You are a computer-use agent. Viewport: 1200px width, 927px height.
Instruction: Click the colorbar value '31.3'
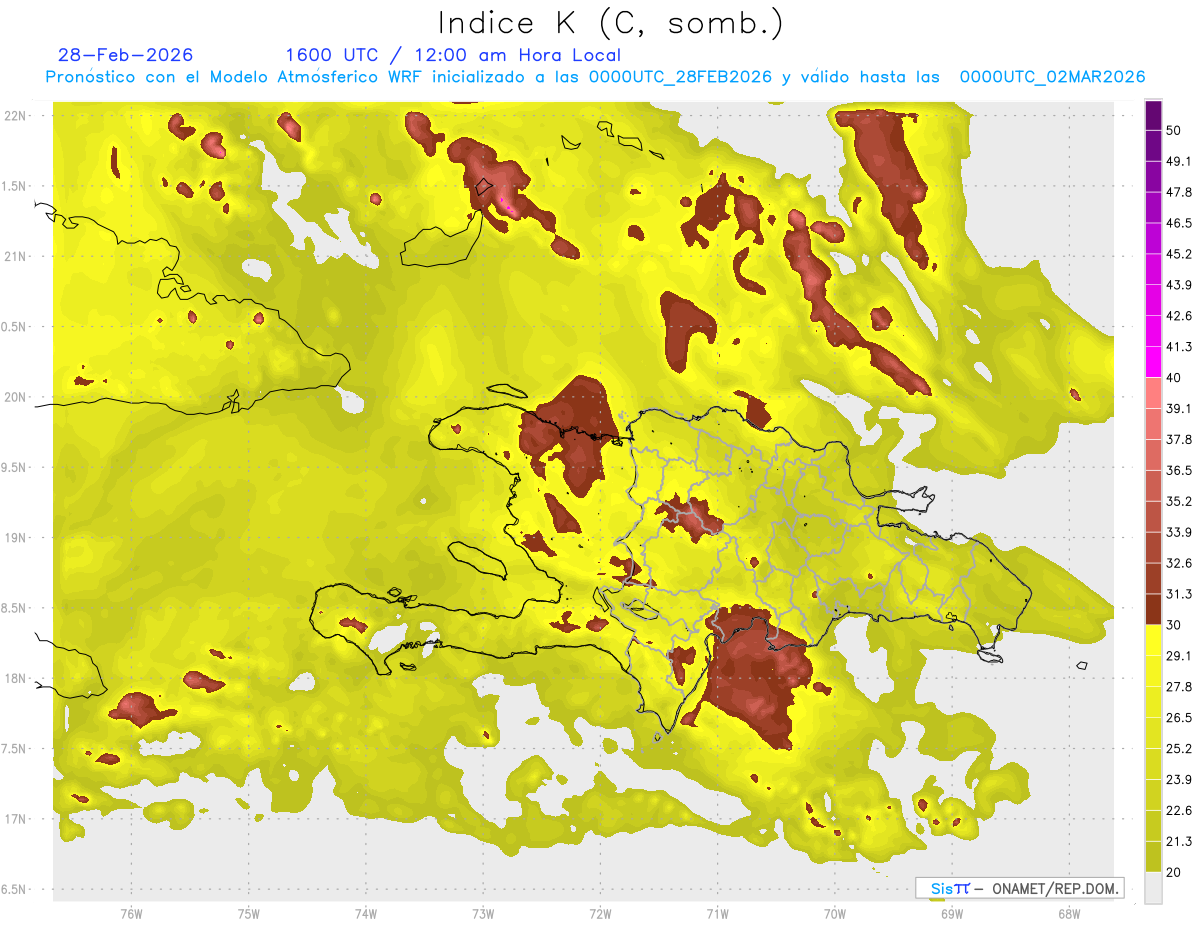coord(1178,595)
